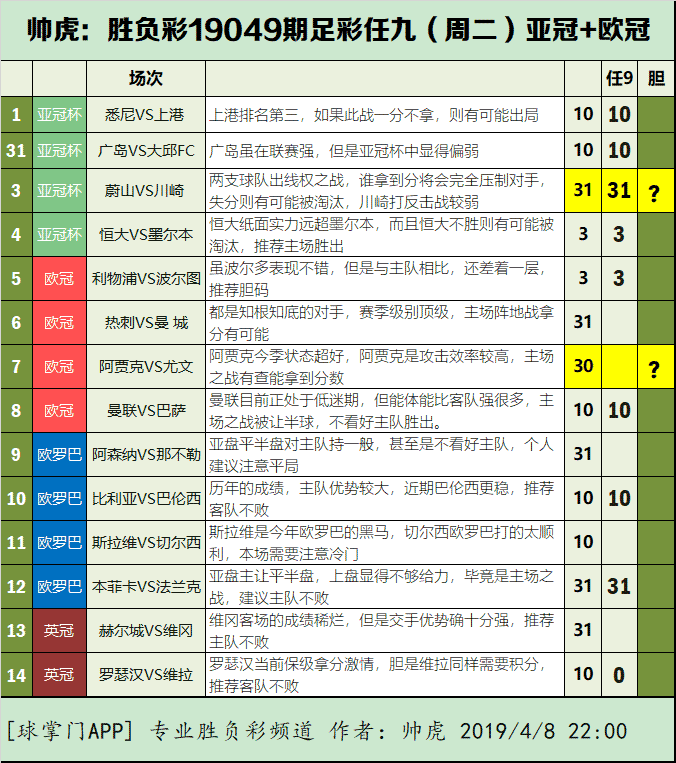
Task: Click match cell 阿贾克VS尤文
Action: [146, 366]
